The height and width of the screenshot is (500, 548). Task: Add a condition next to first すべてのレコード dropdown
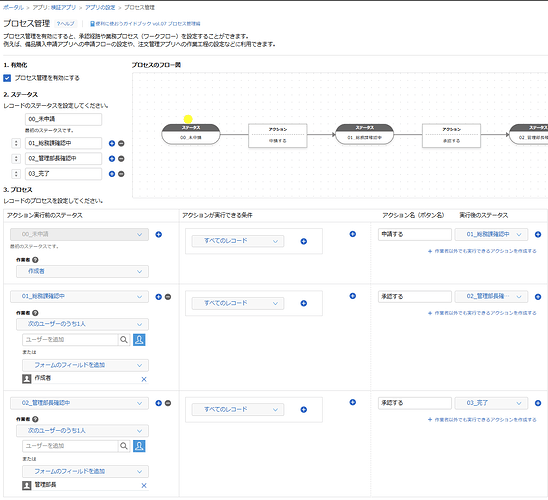(x=304, y=241)
